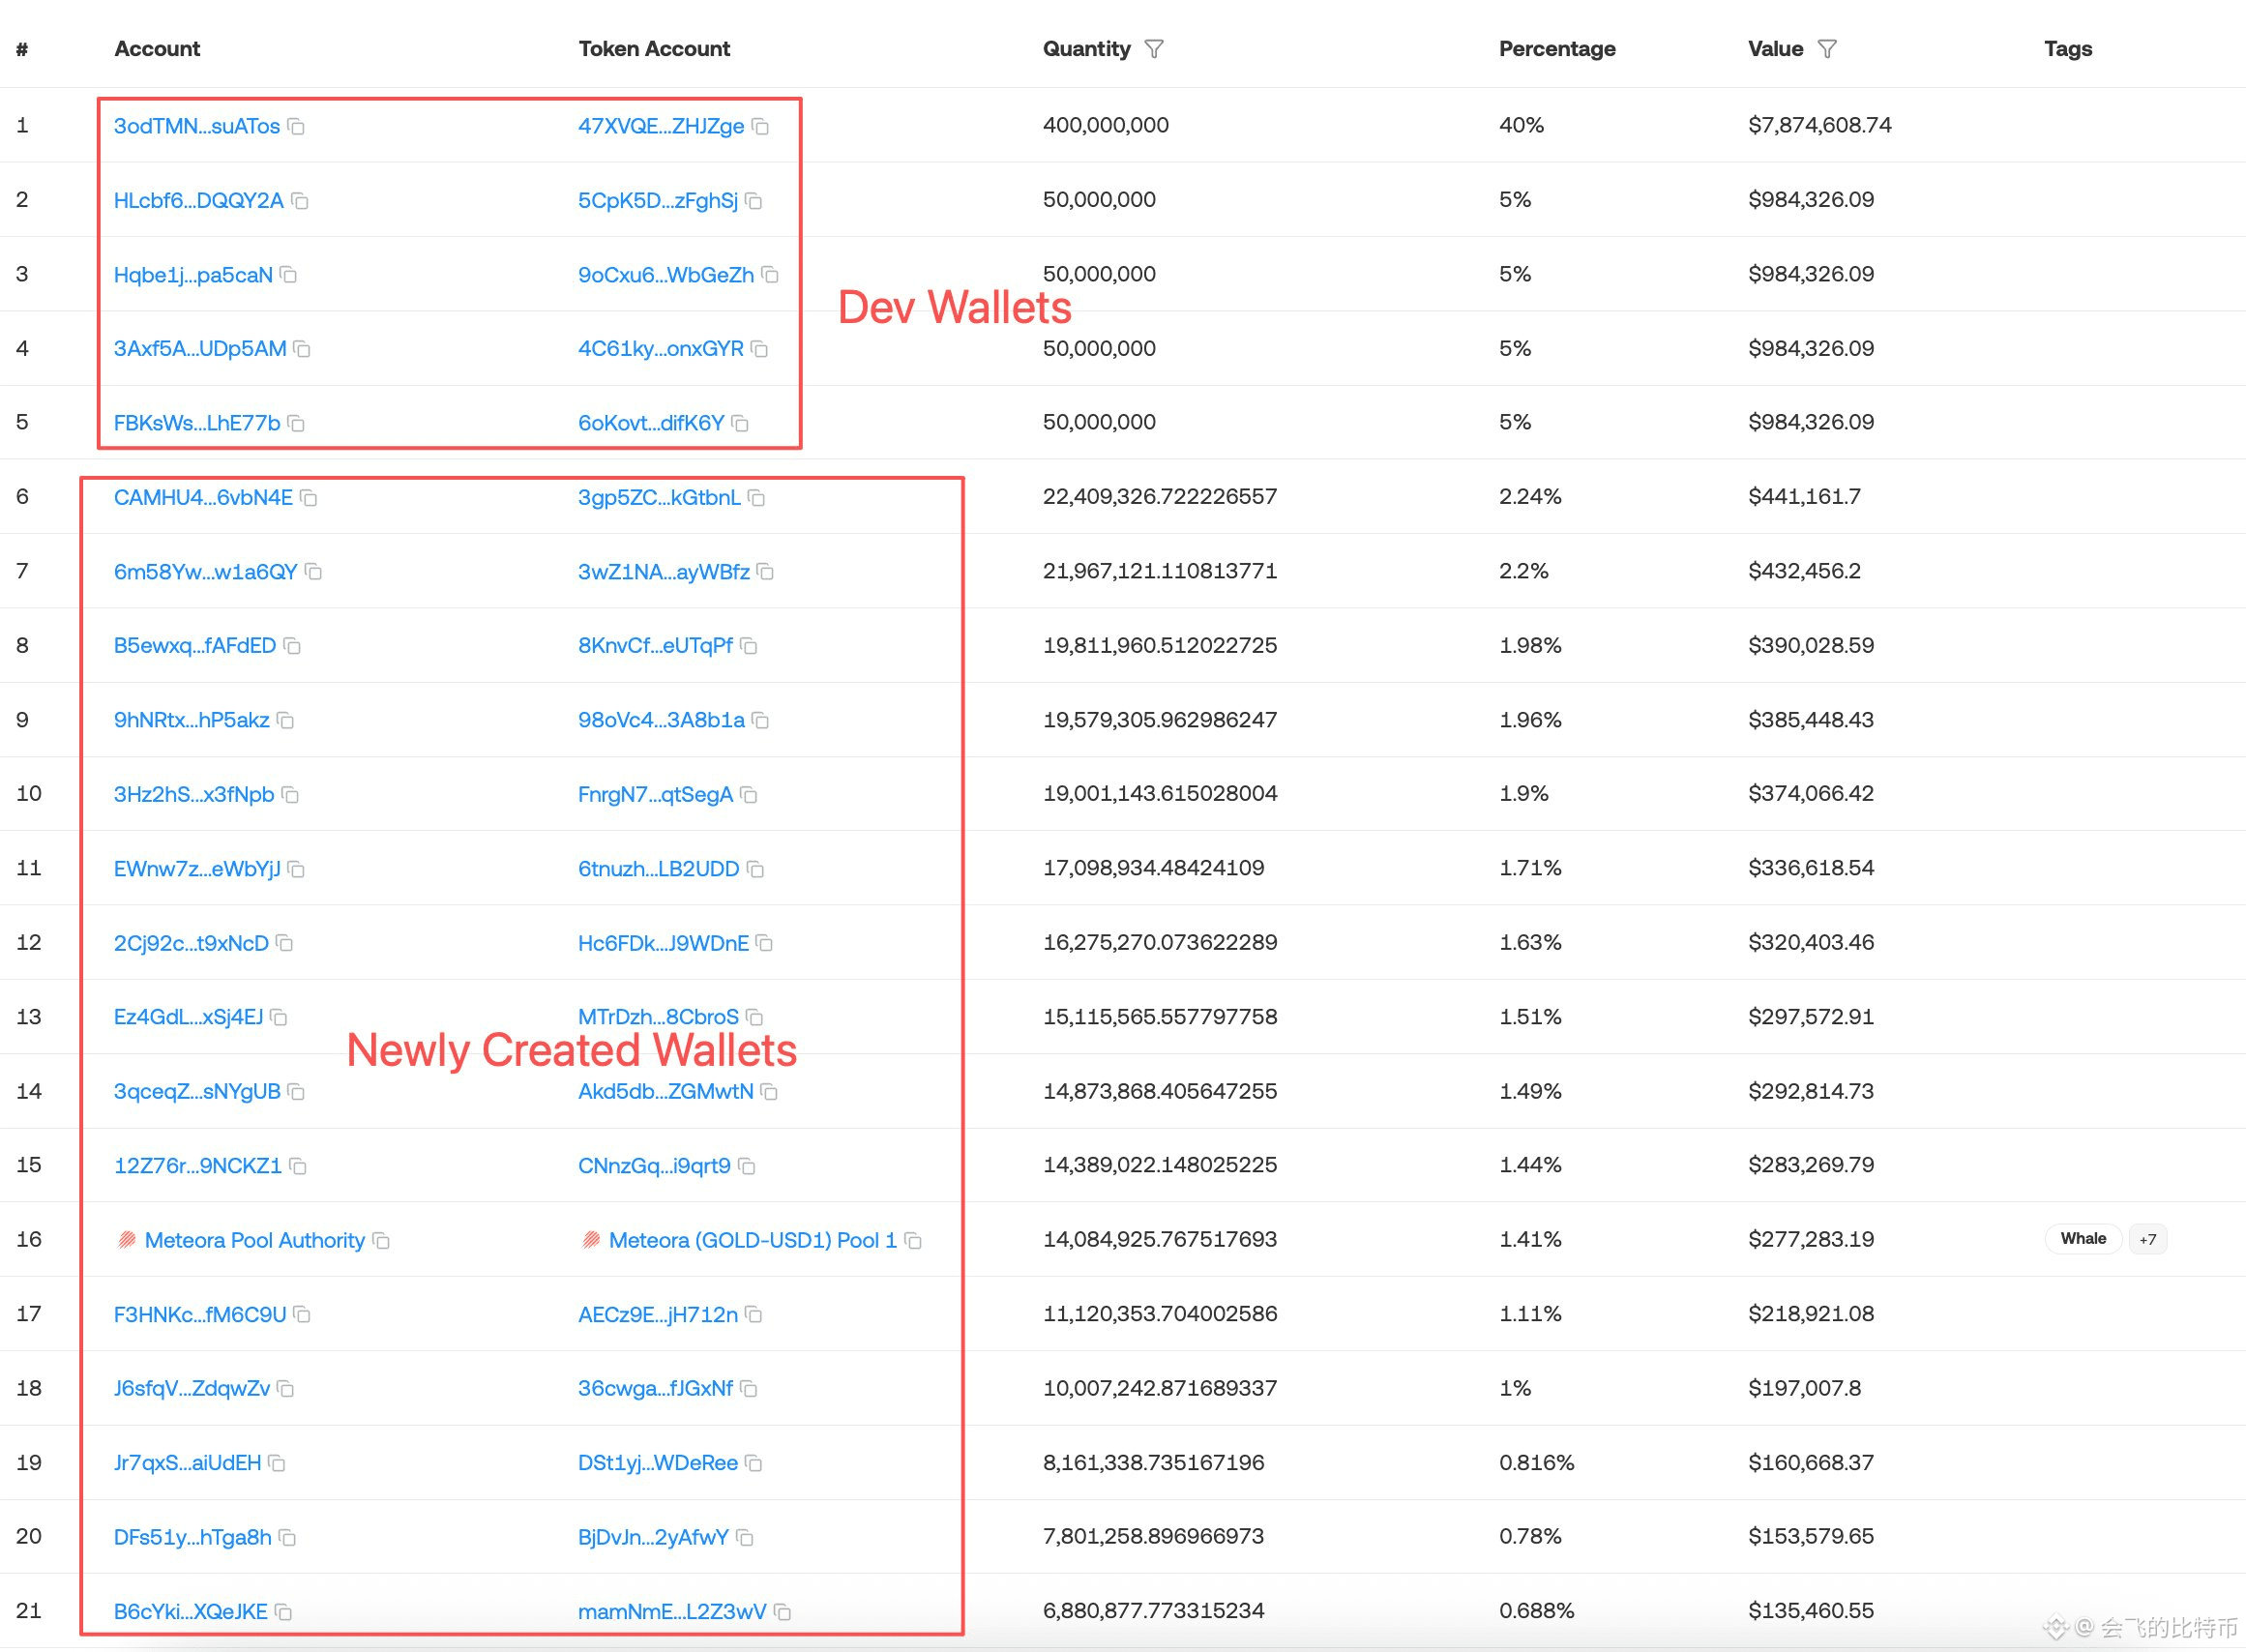Open Meteora (GOLD-USD1) Pool 1 link
This screenshot has height=1652, width=2246.
coord(753,1240)
